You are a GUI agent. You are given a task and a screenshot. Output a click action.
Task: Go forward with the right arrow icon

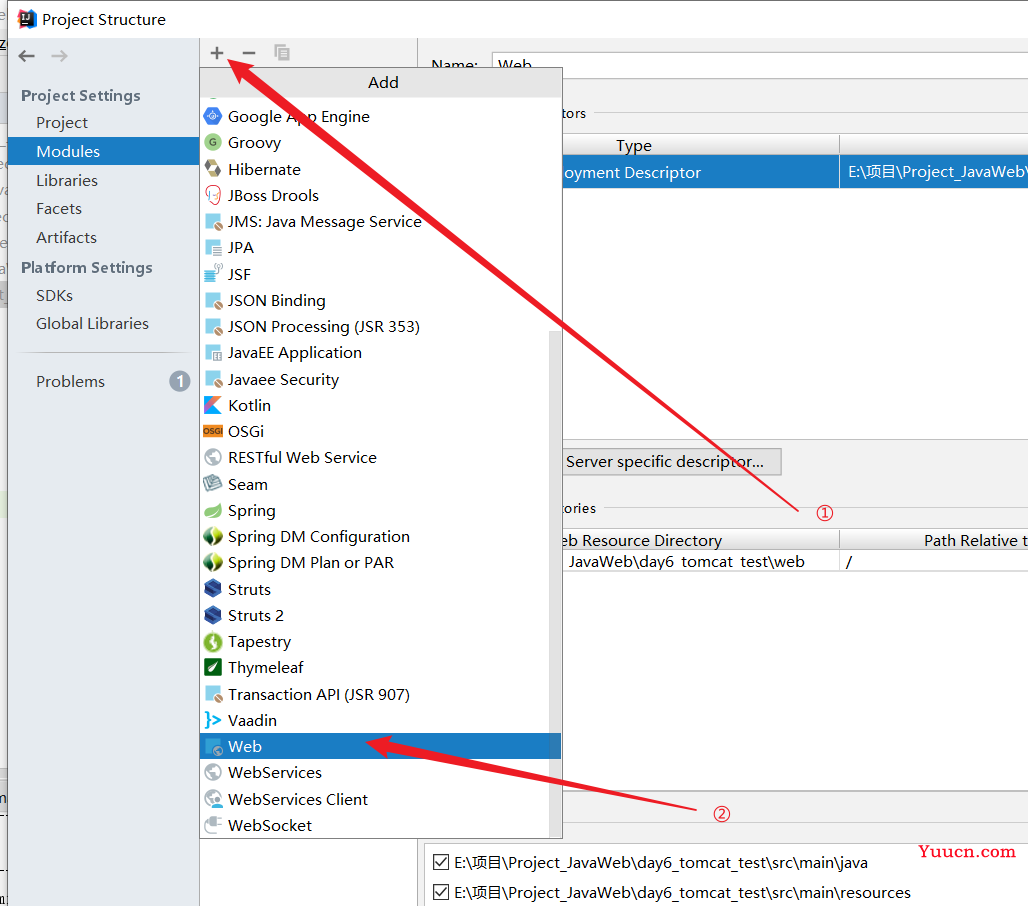point(60,56)
